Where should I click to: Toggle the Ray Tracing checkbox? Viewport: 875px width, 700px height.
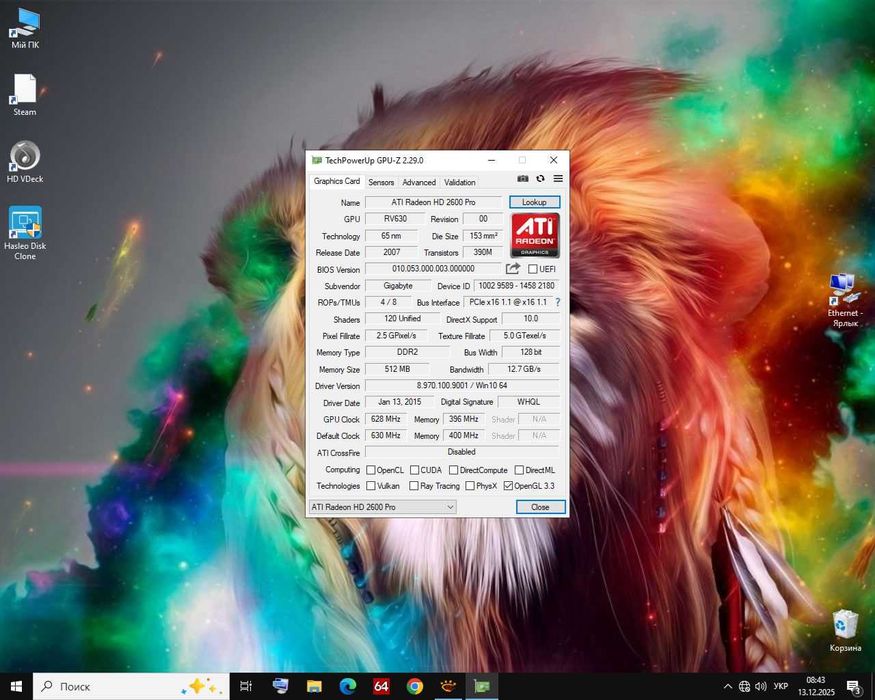pyautogui.click(x=414, y=486)
